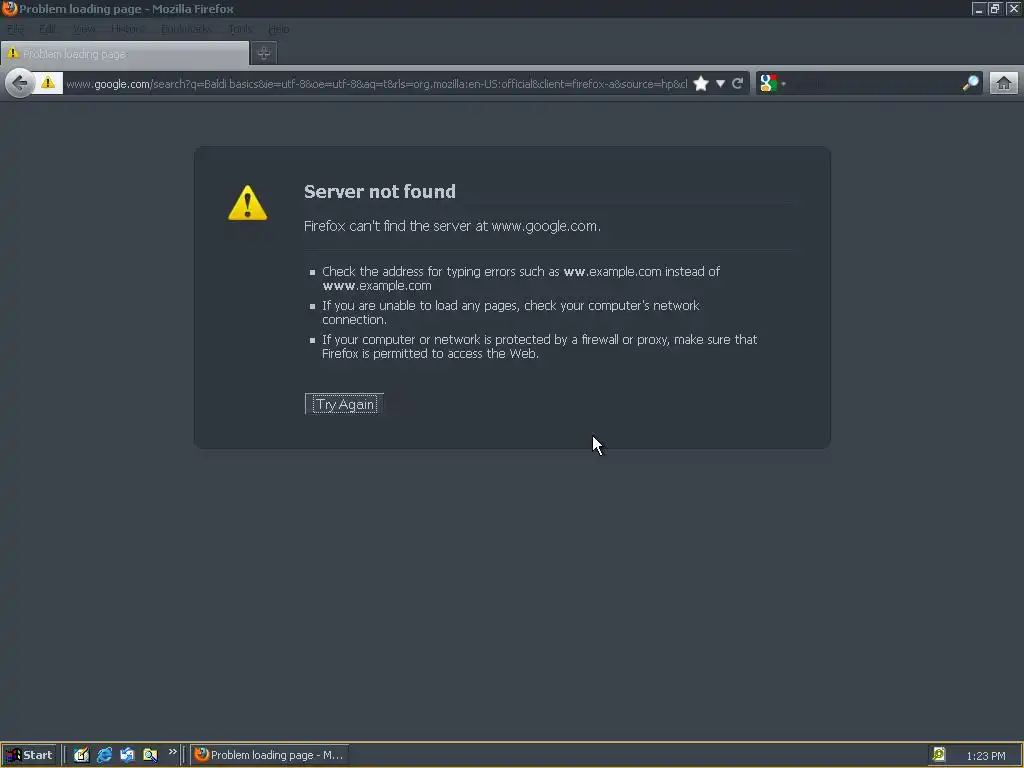This screenshot has width=1024, height=768.
Task: Launch Internet Explorer from quick launch
Action: pos(104,755)
